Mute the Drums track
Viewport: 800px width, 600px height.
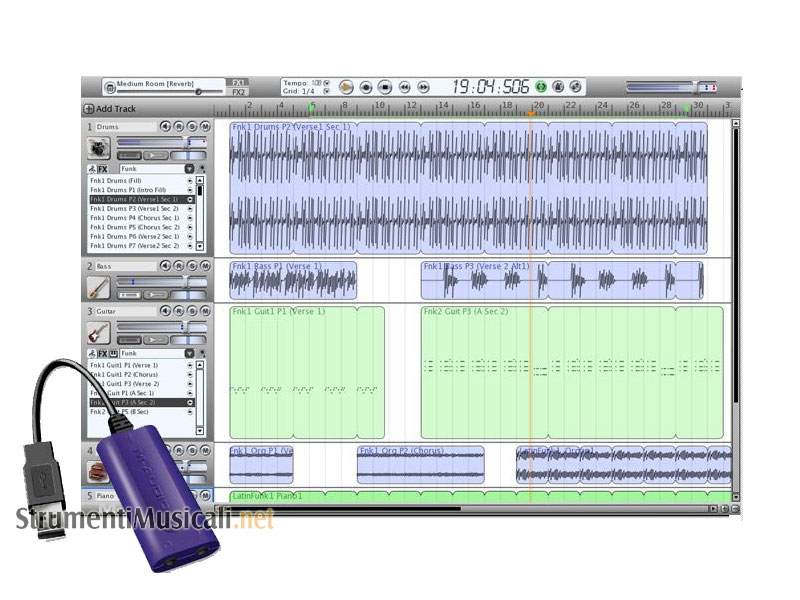click(x=205, y=127)
